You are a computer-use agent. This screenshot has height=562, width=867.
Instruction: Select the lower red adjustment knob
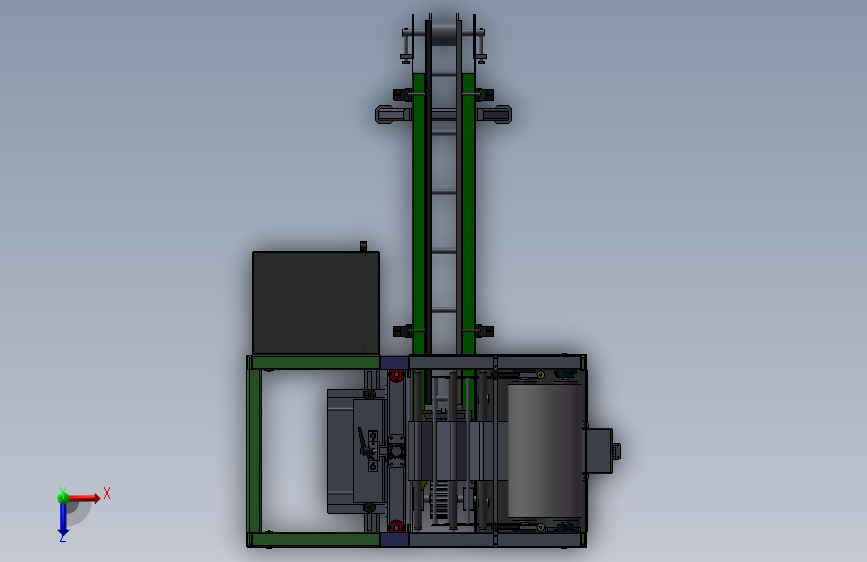pos(396,525)
